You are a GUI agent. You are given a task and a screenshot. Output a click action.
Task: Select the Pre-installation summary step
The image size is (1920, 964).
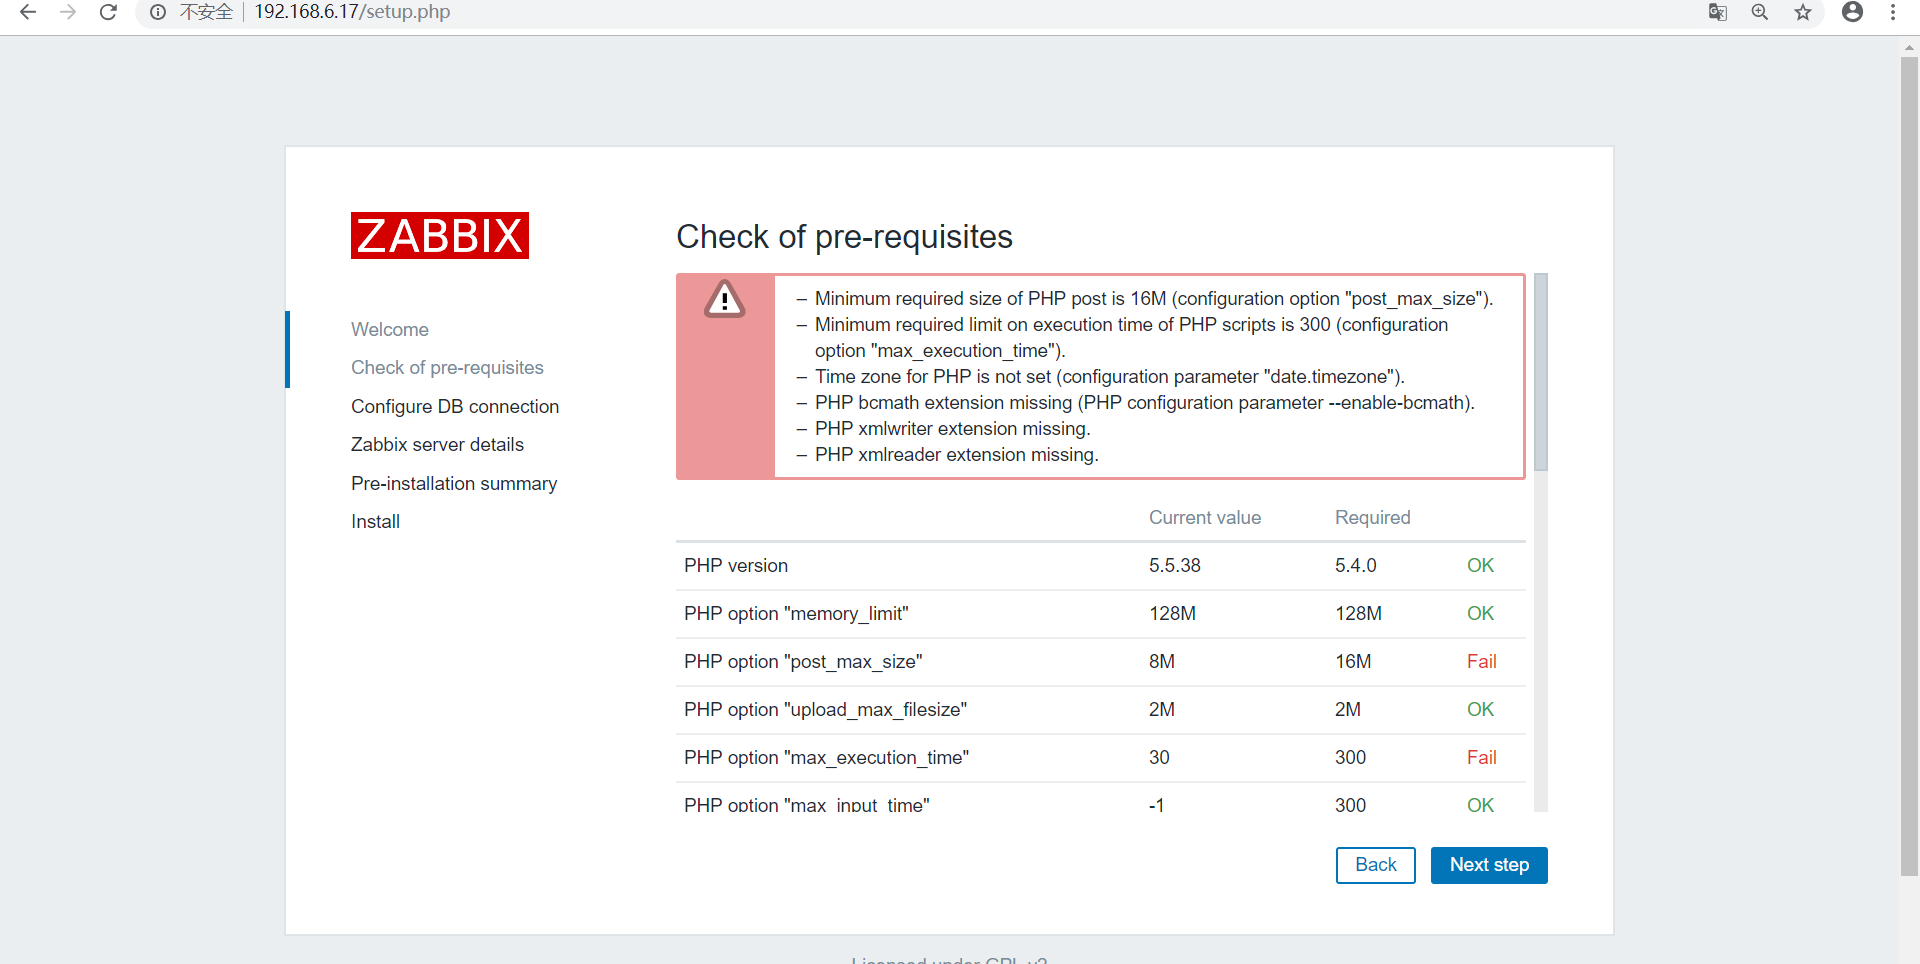[x=454, y=484]
